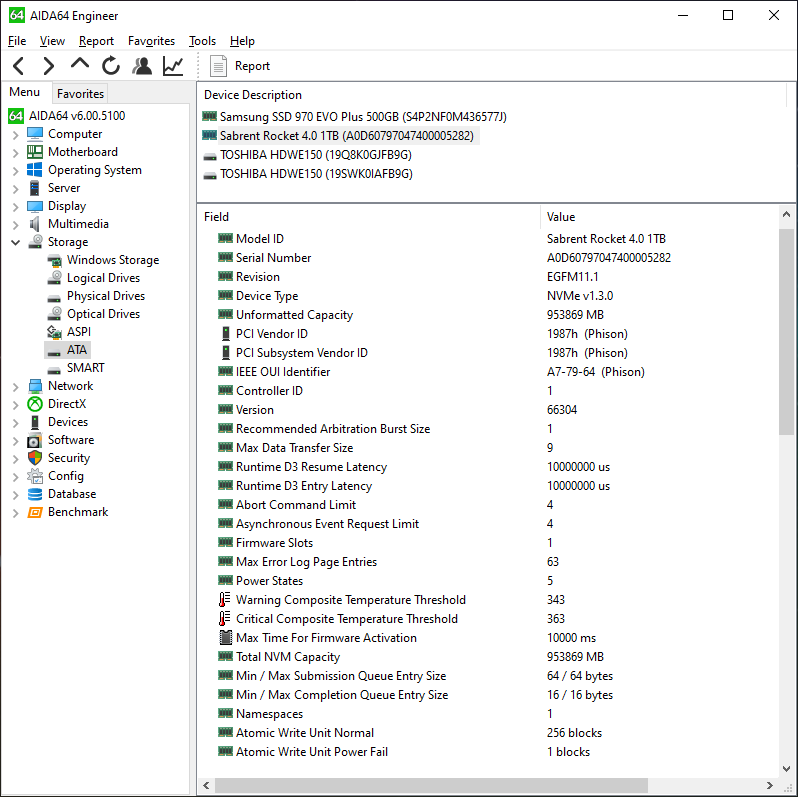Click the AIDA64 v6.00.5100 root icon
This screenshot has width=798, height=797.
coord(16,116)
